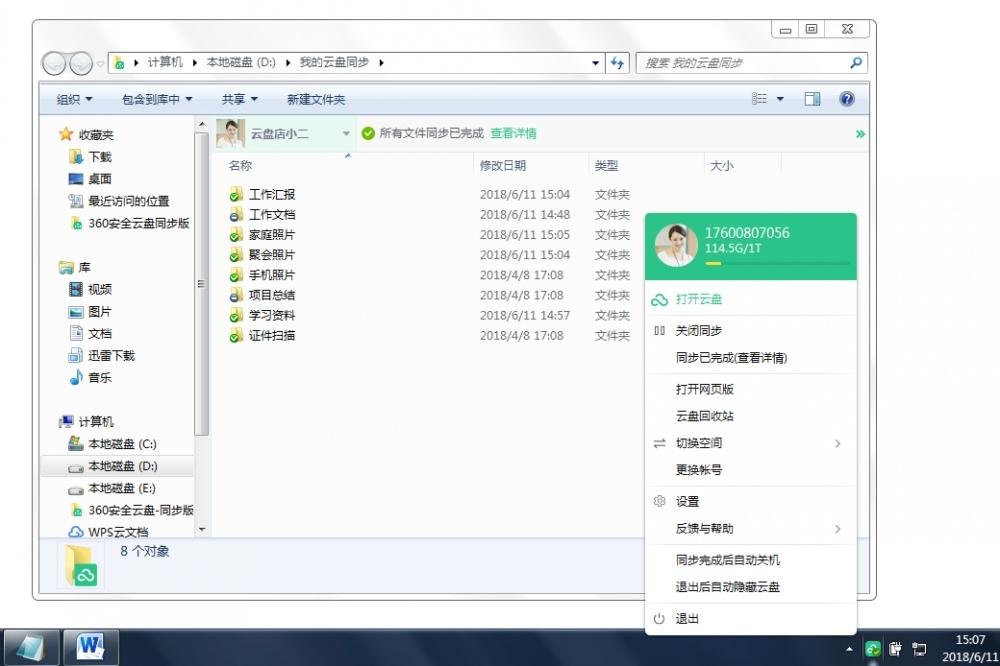Open the 360 cloud tray icon in taskbar
This screenshot has width=1000, height=666.
click(x=873, y=648)
